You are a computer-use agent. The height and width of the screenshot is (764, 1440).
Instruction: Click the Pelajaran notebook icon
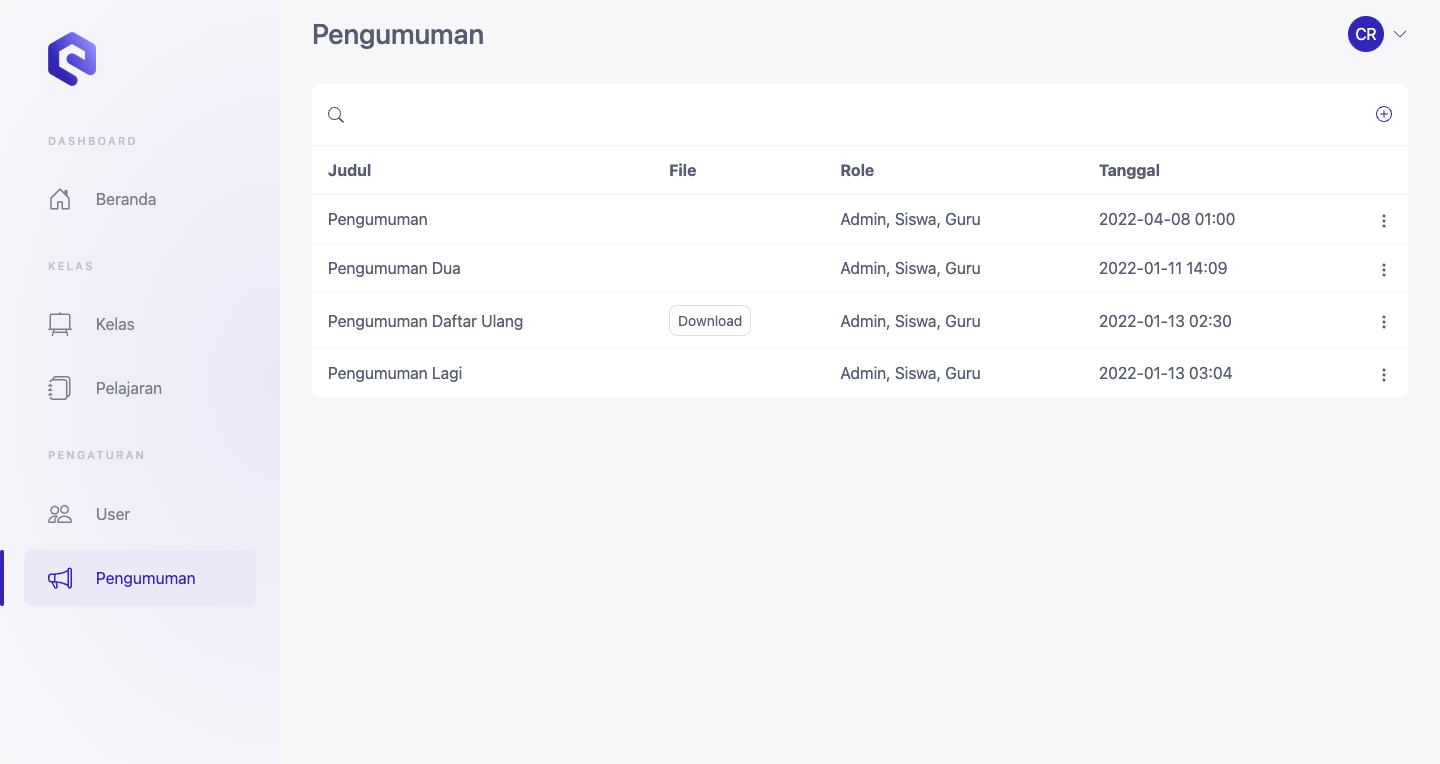tap(60, 388)
